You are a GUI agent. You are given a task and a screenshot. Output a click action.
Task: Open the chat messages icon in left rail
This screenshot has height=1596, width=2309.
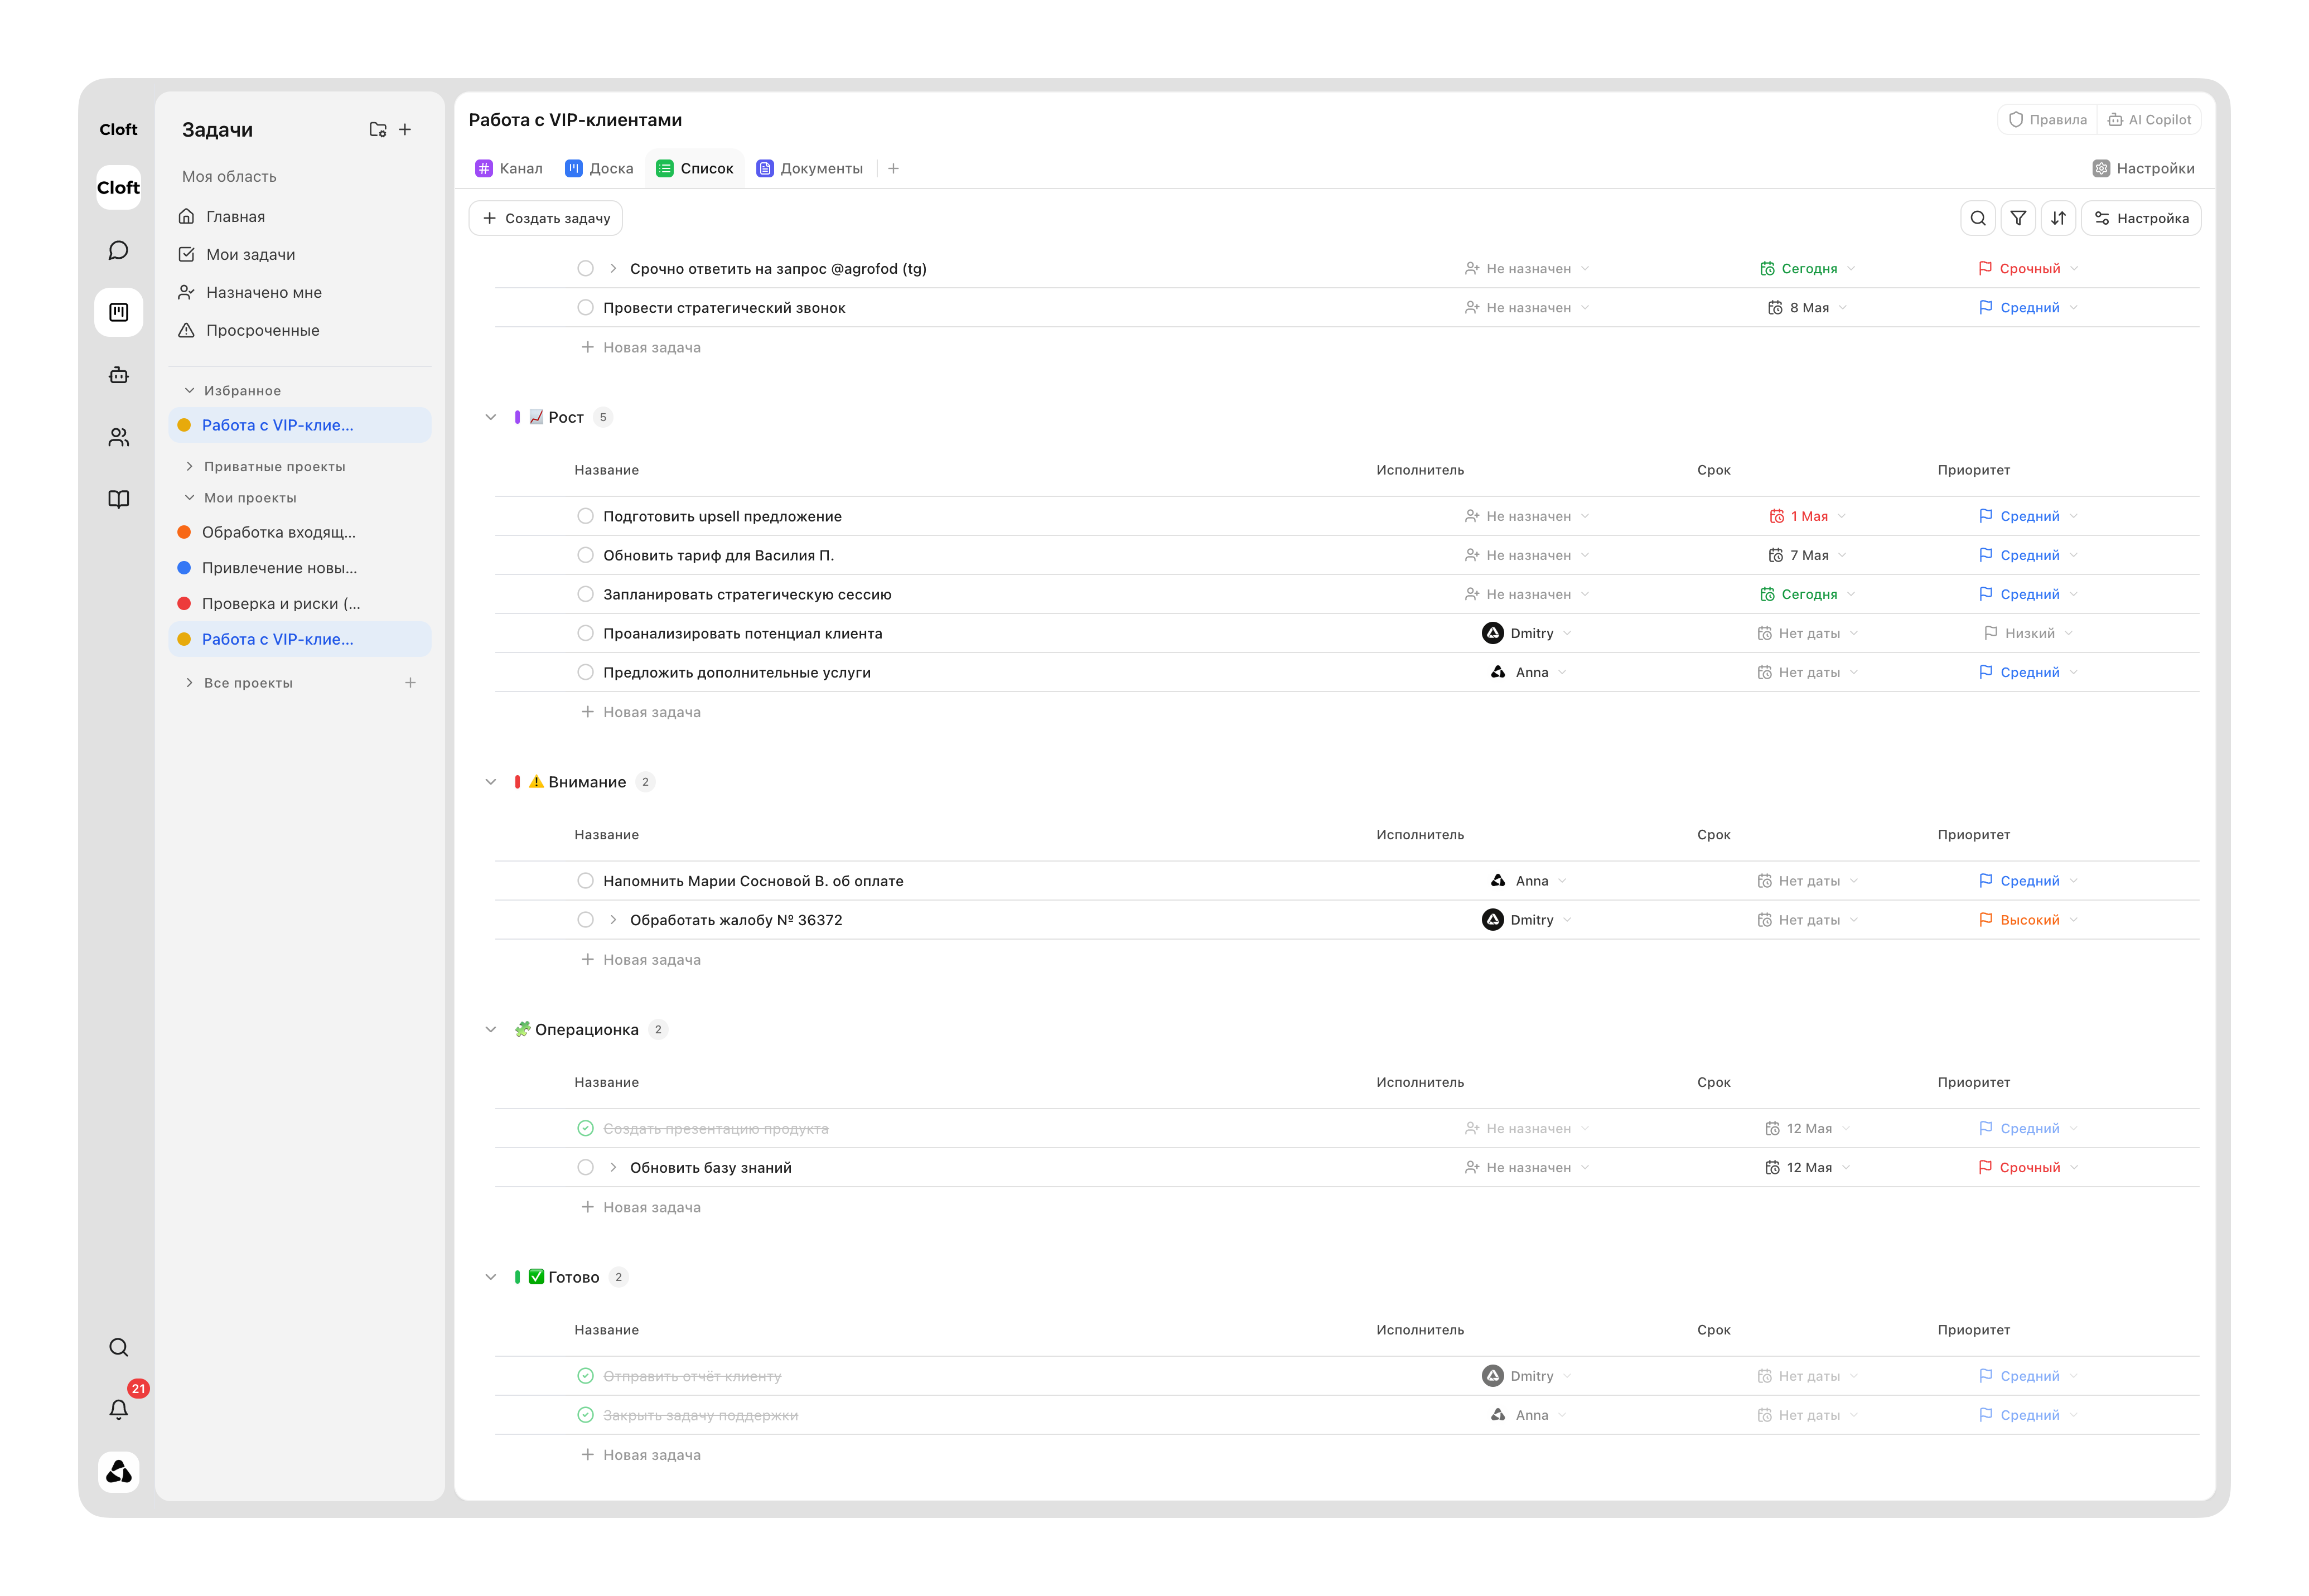[x=118, y=250]
